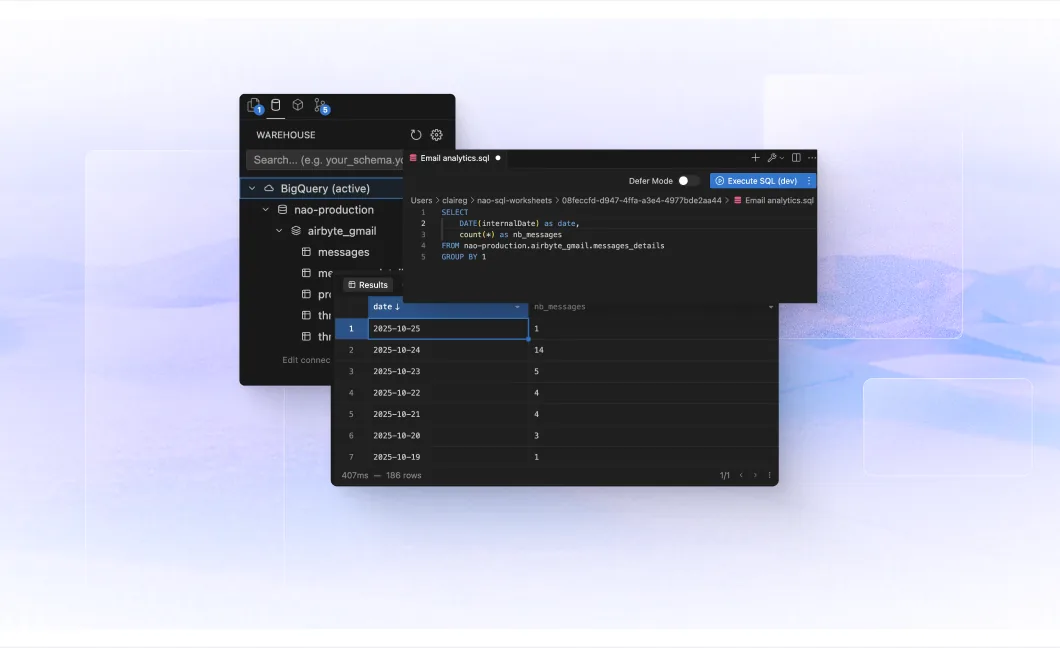Click the BigQuery cloud icon
This screenshot has width=1060, height=648.
click(269, 189)
